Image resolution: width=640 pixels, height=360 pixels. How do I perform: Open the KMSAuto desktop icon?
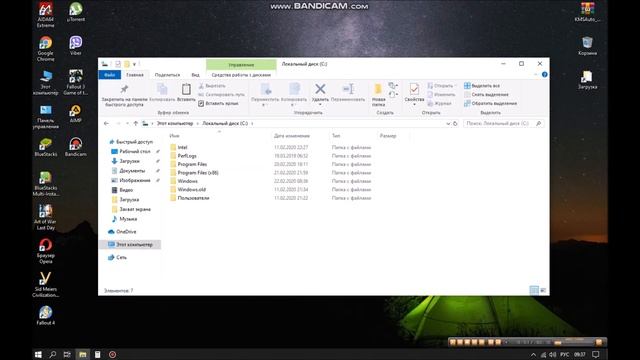[587, 12]
